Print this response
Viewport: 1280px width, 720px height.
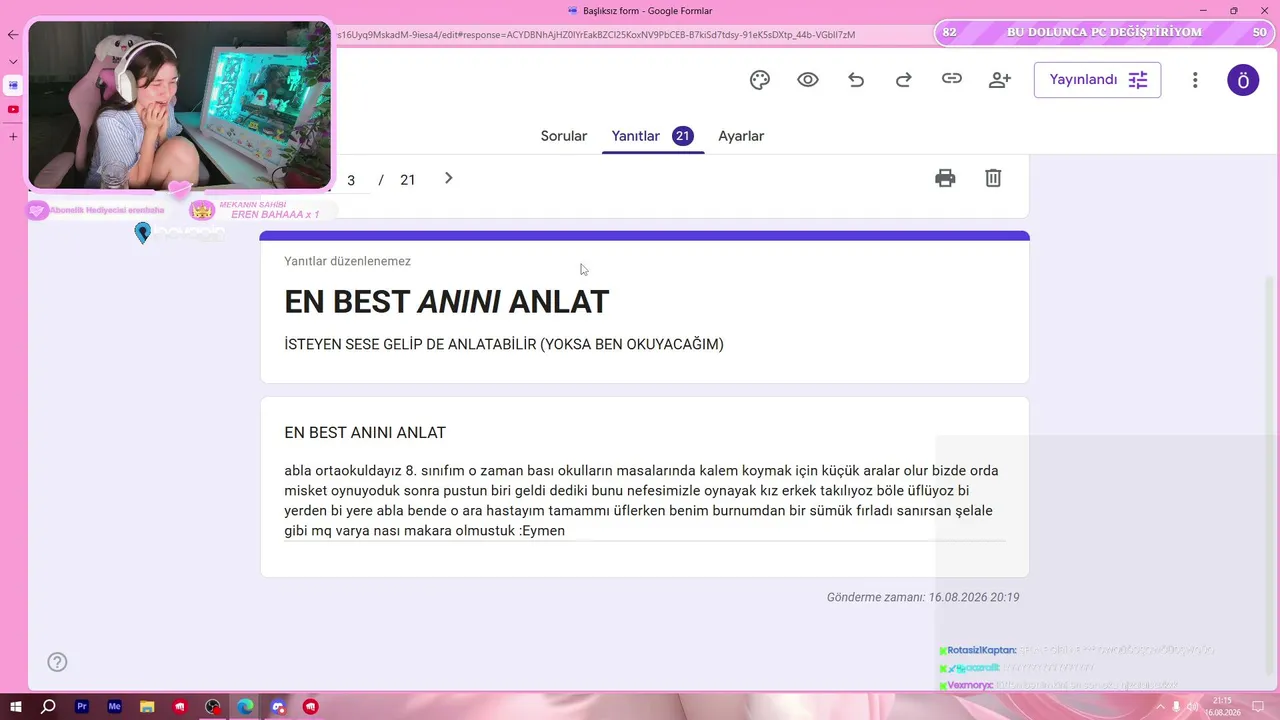click(x=945, y=178)
